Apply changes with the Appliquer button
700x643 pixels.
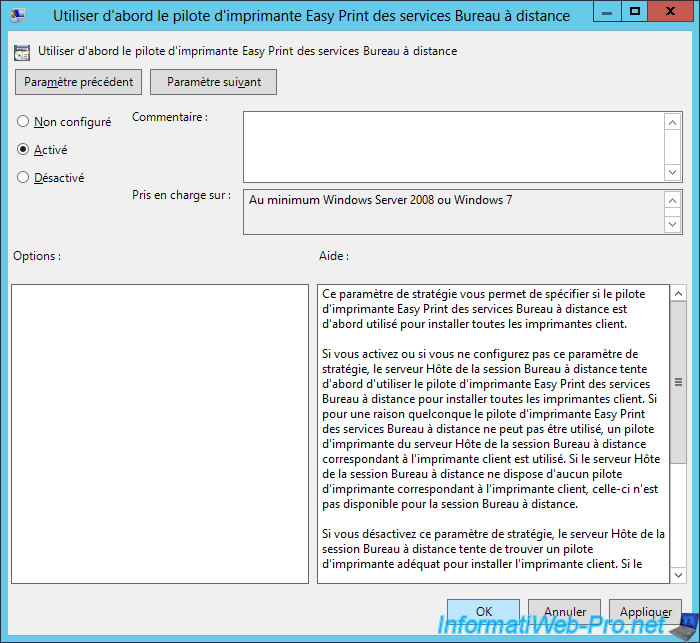646,611
